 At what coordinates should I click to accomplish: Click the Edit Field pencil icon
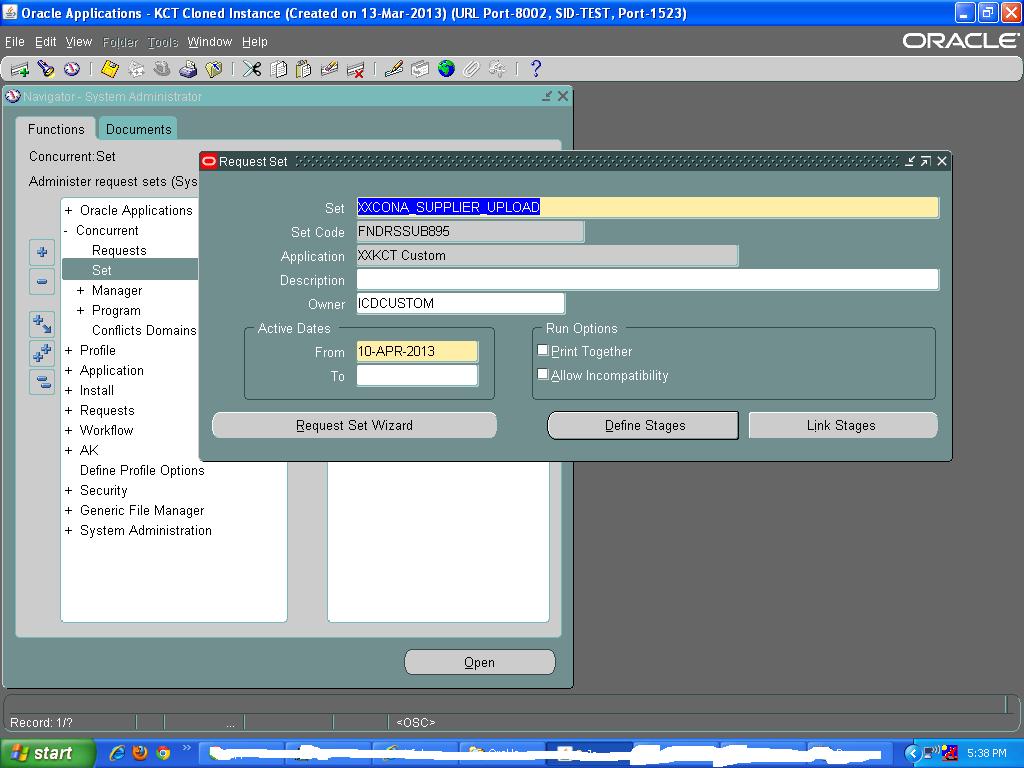point(394,69)
